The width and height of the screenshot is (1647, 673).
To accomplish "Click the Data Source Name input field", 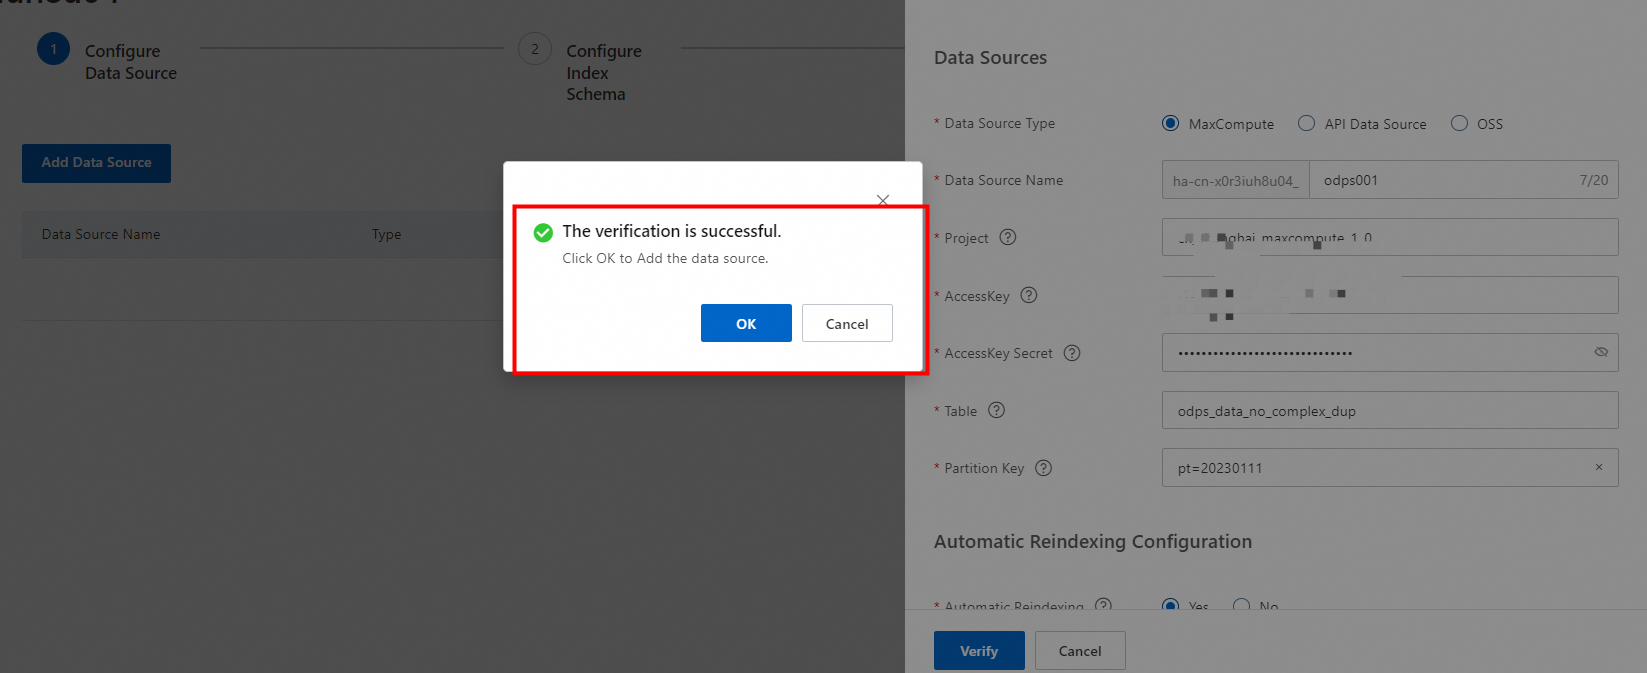I will click(1440, 180).
